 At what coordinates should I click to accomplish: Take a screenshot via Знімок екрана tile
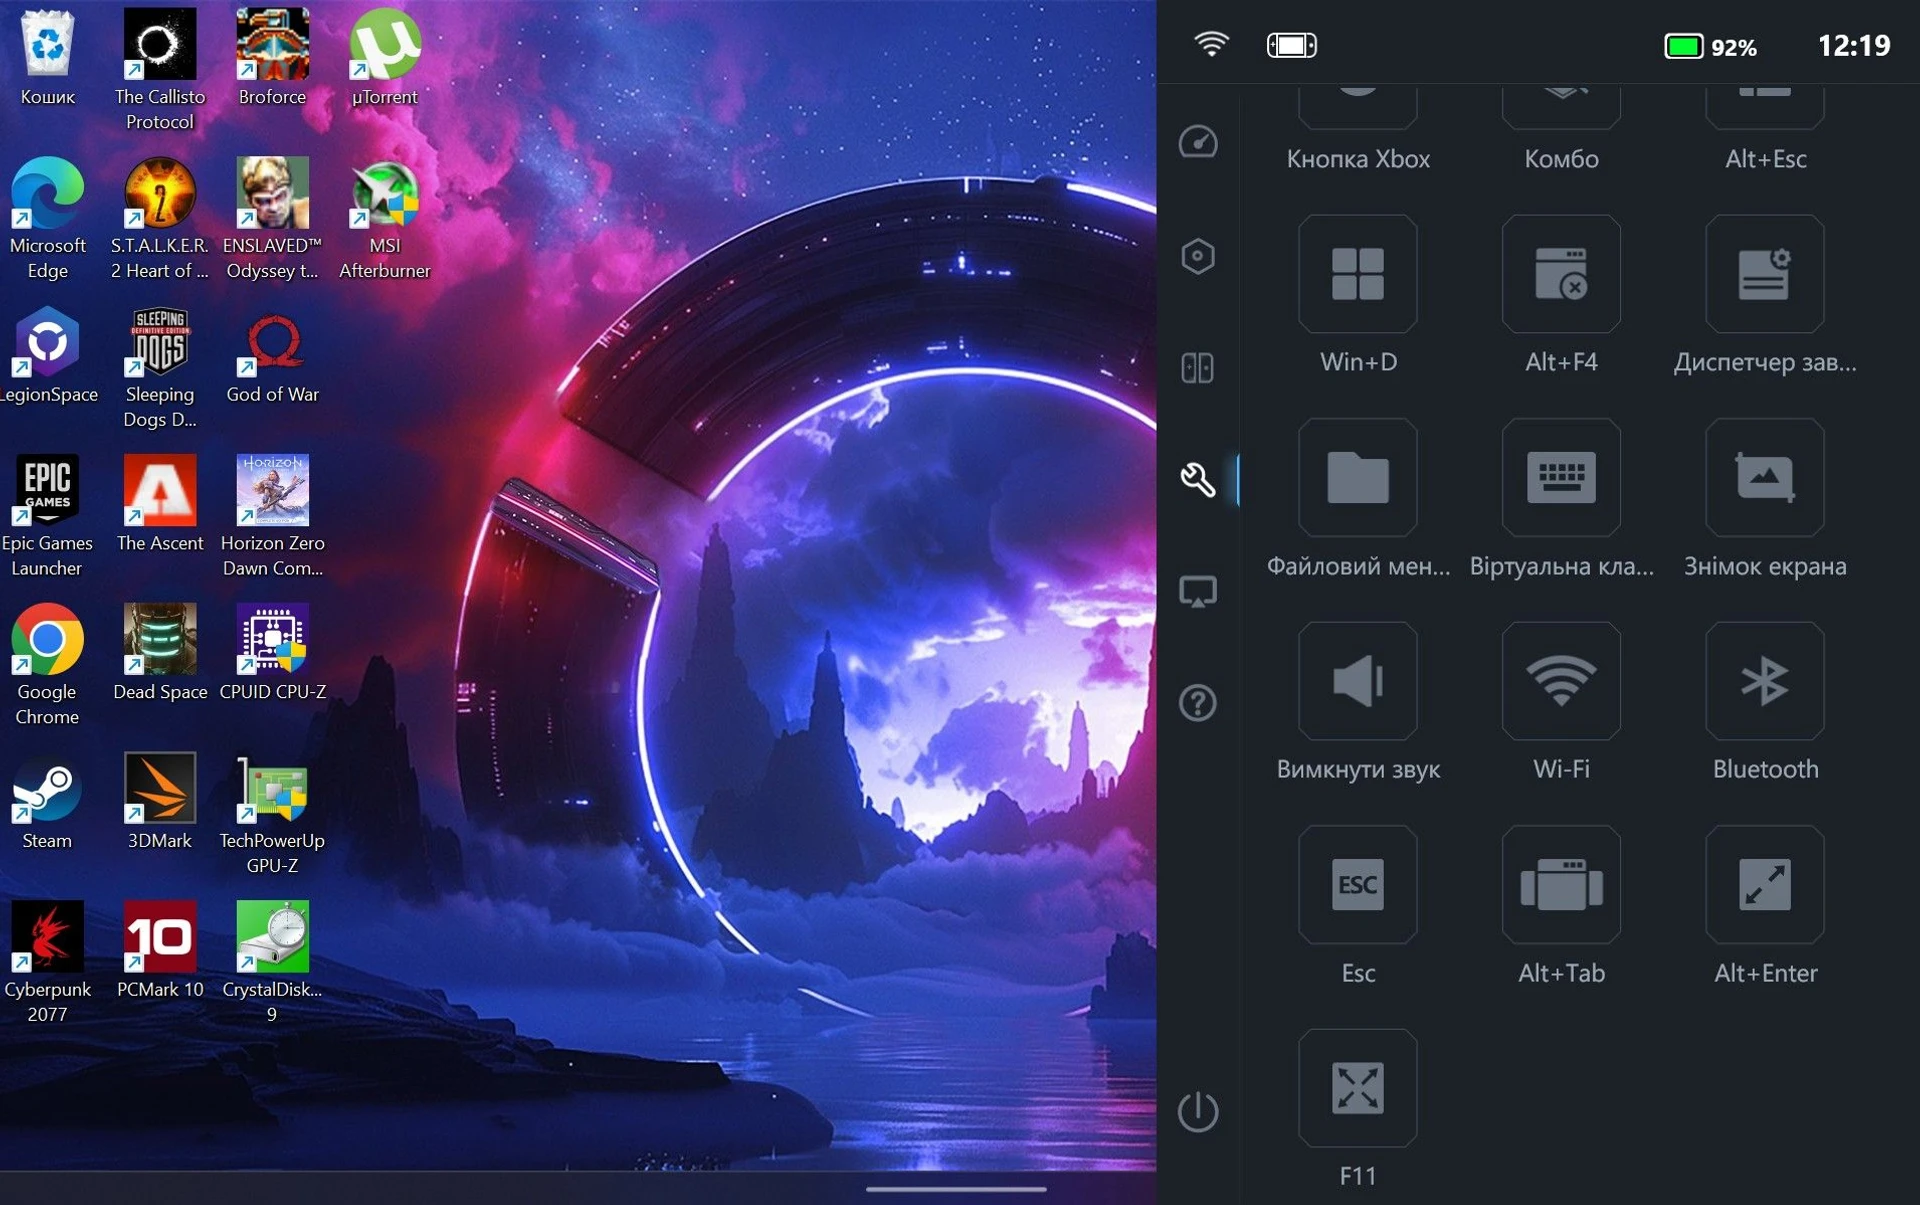[1765, 478]
